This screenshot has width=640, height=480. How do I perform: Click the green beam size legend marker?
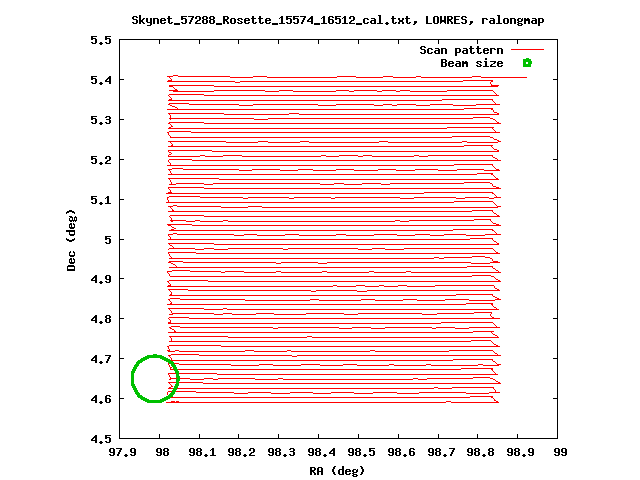point(527,63)
